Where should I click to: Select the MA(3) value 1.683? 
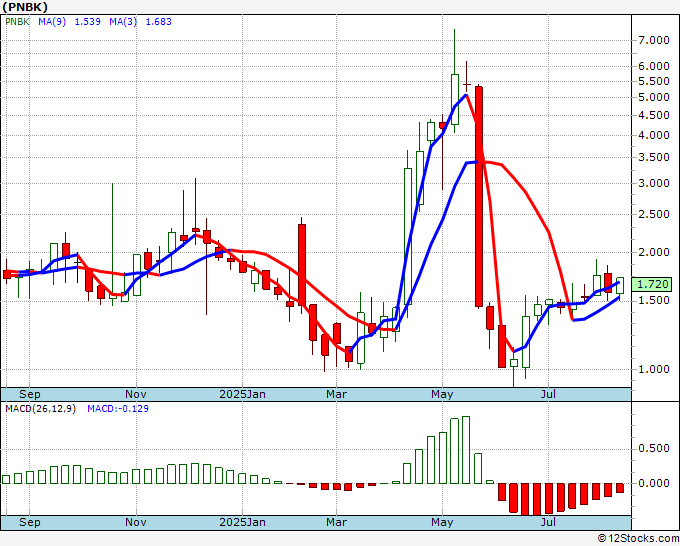point(159,22)
